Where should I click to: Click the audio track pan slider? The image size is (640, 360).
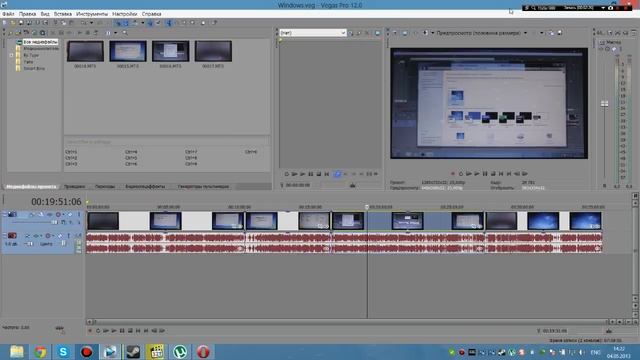point(64,244)
